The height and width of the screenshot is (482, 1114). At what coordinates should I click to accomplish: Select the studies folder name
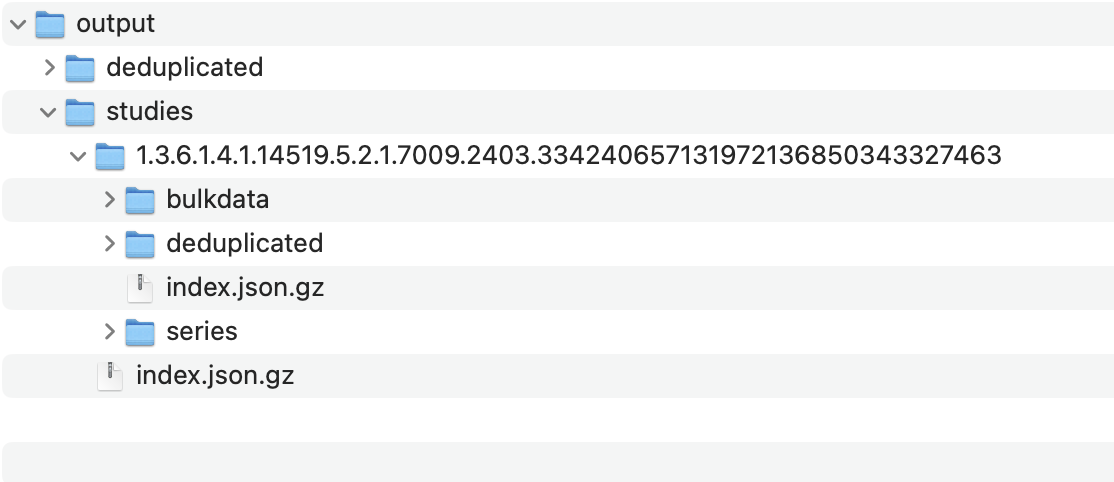coord(149,112)
